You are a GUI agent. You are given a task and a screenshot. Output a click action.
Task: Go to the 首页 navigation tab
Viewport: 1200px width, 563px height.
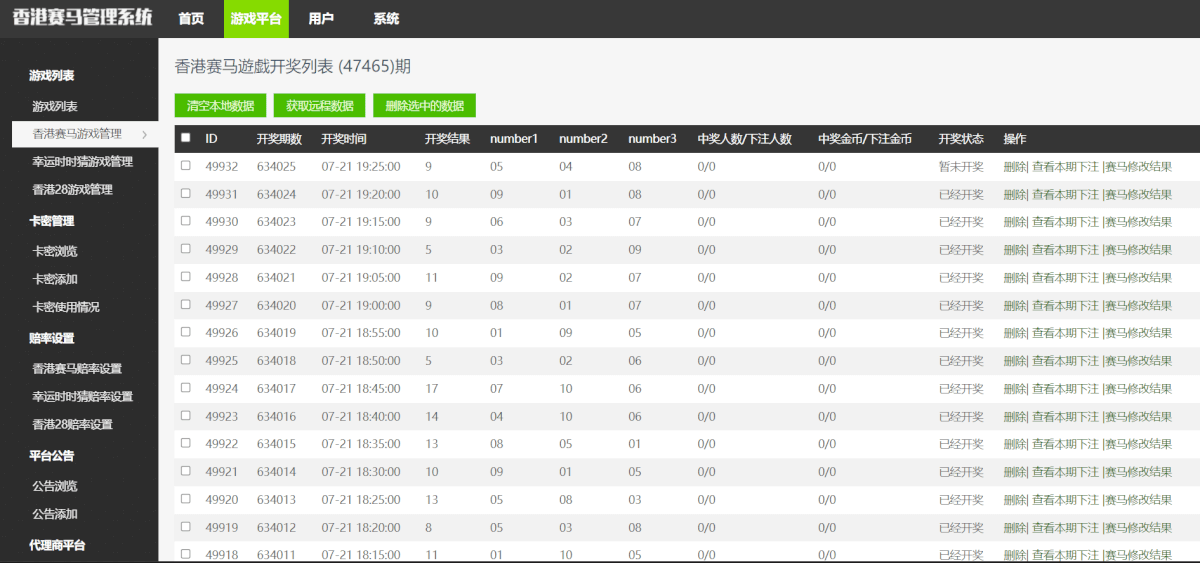coord(191,19)
